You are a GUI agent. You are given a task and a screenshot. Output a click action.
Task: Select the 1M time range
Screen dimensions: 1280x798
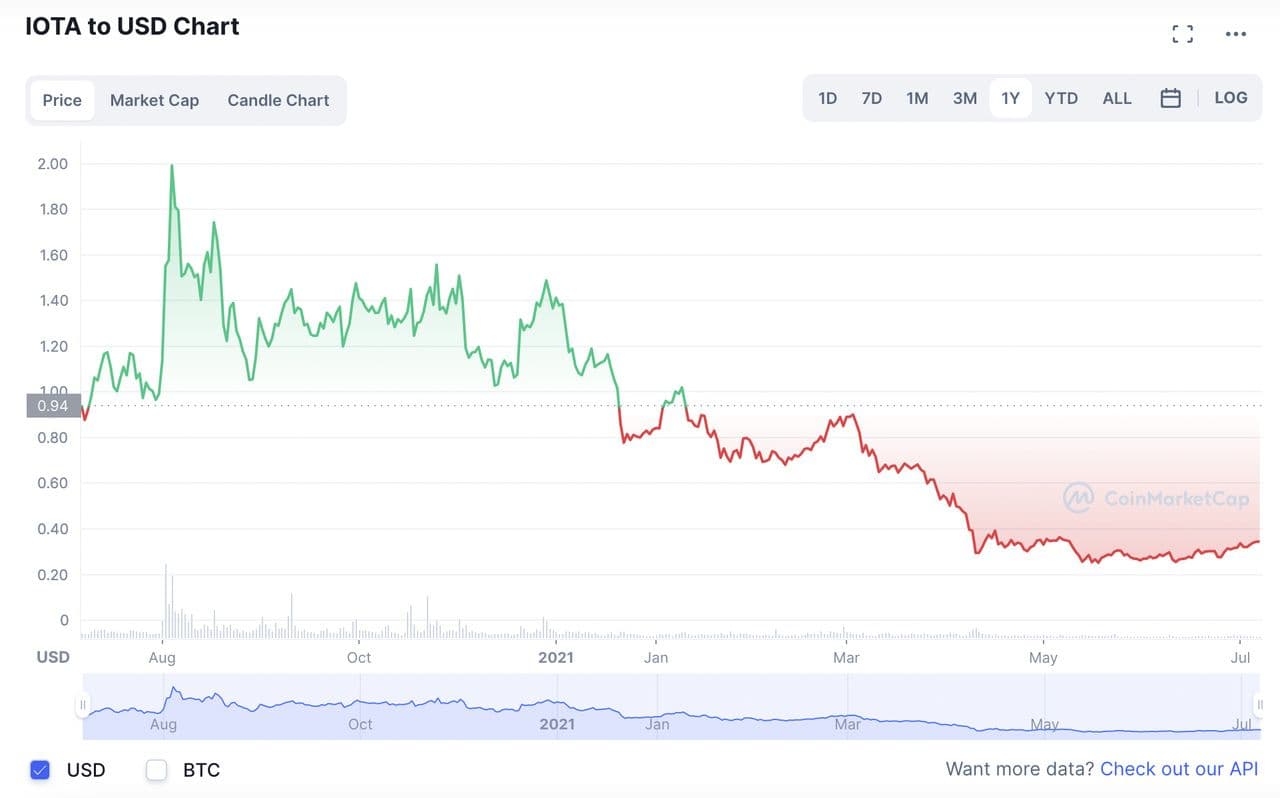click(917, 98)
